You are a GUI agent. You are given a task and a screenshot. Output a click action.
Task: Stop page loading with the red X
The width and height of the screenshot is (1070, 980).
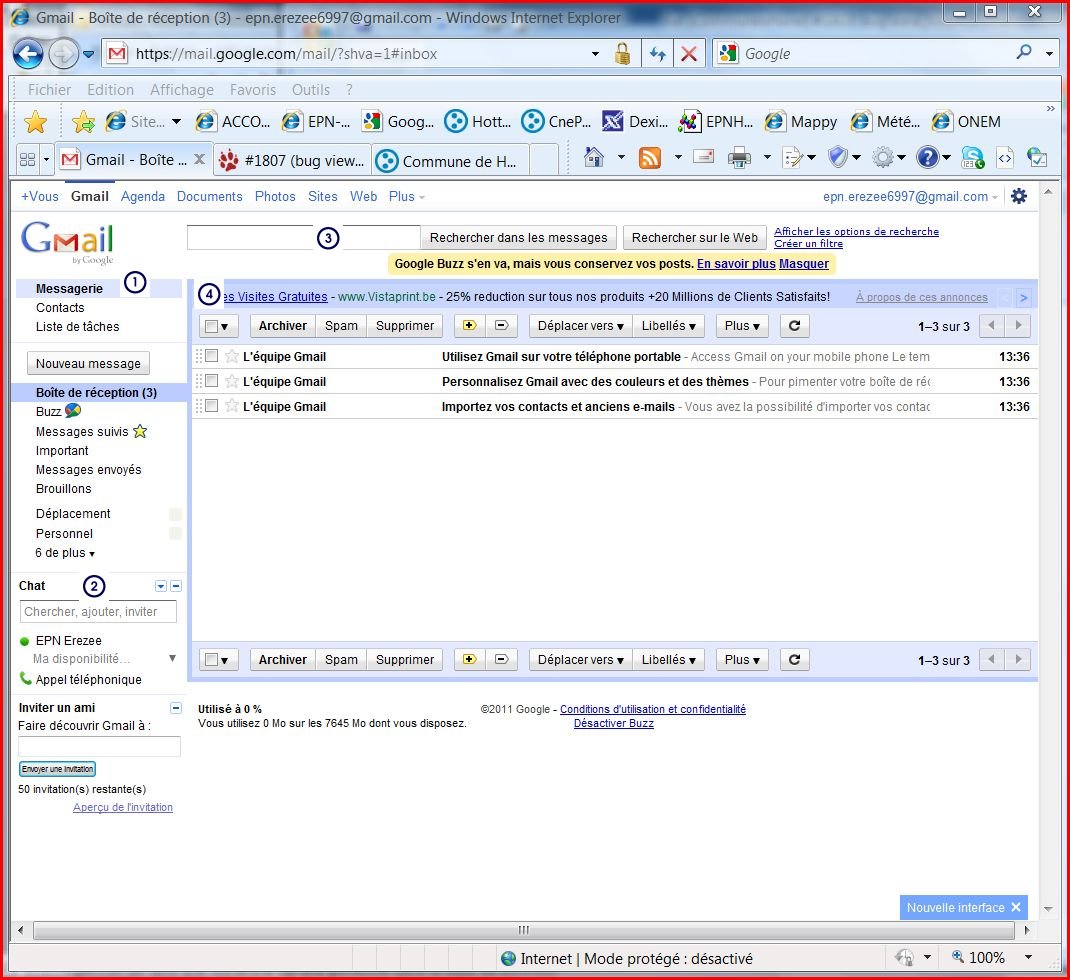689,54
